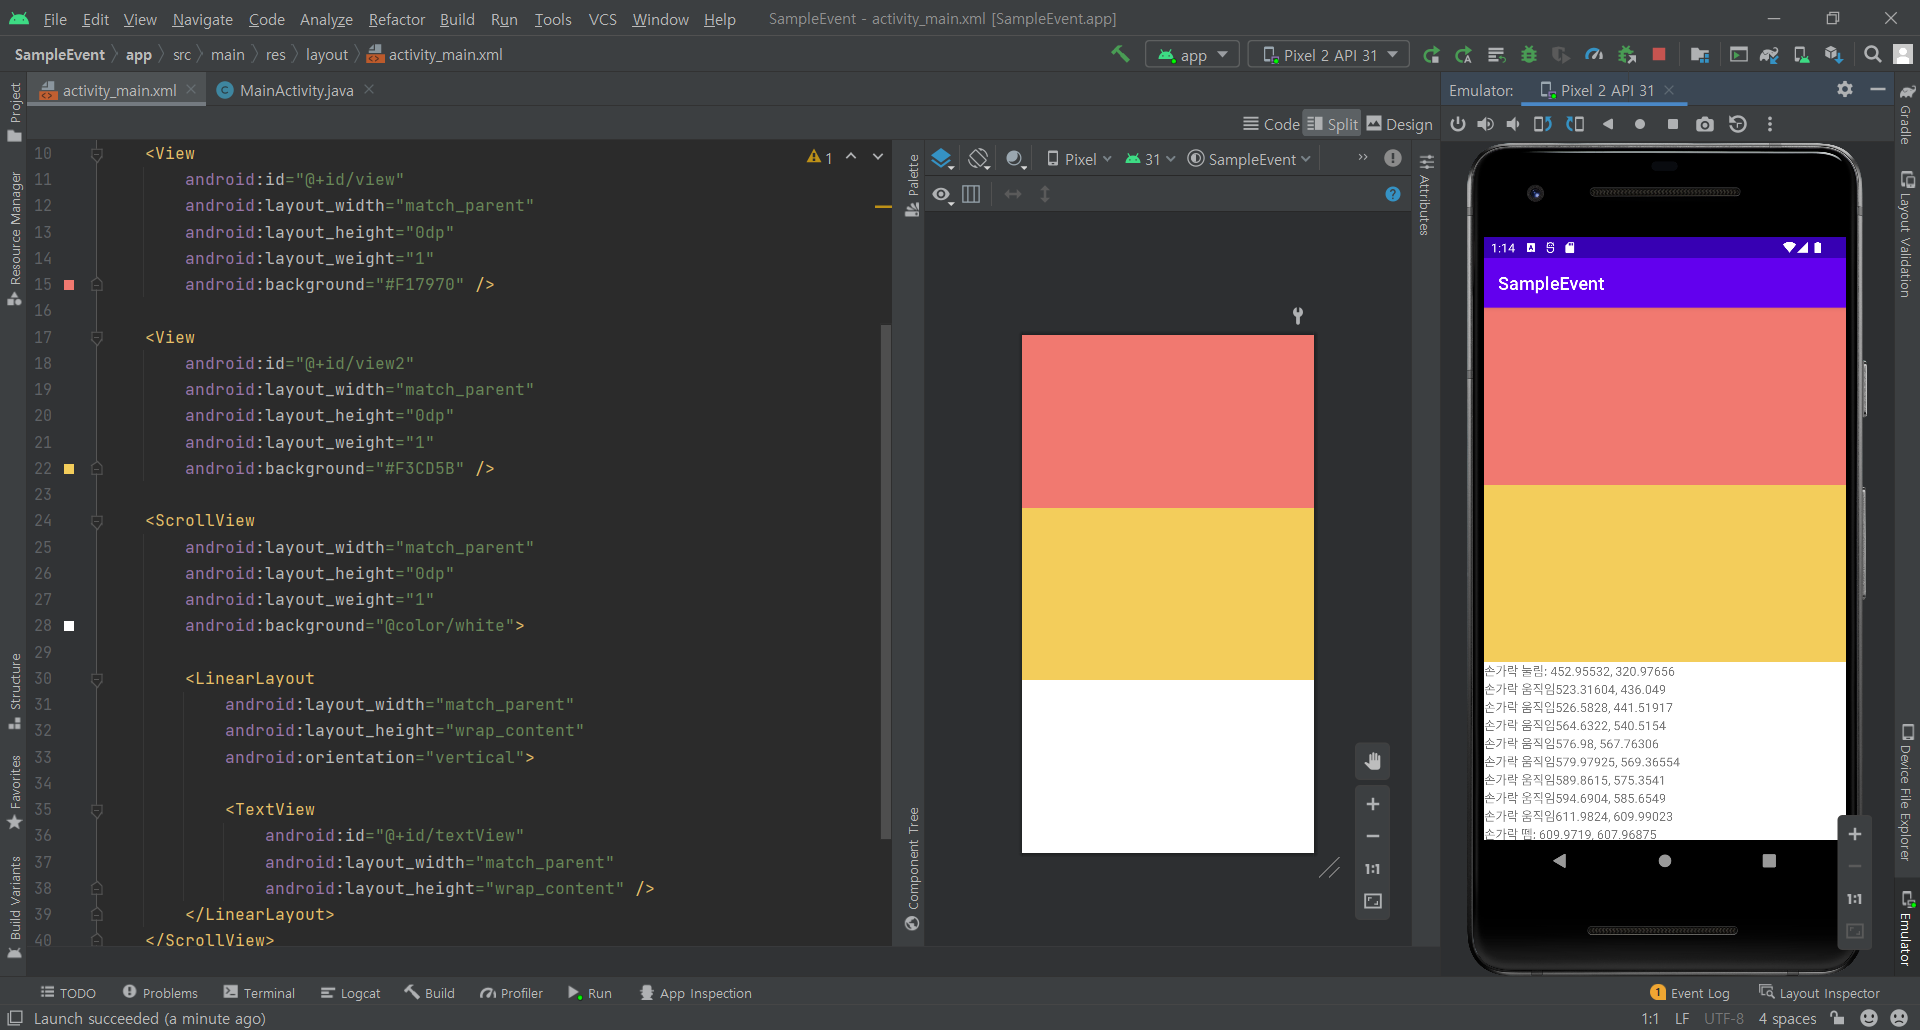Viewport: 1920px width, 1030px height.
Task: Take an emulator screenshot
Action: coord(1705,124)
